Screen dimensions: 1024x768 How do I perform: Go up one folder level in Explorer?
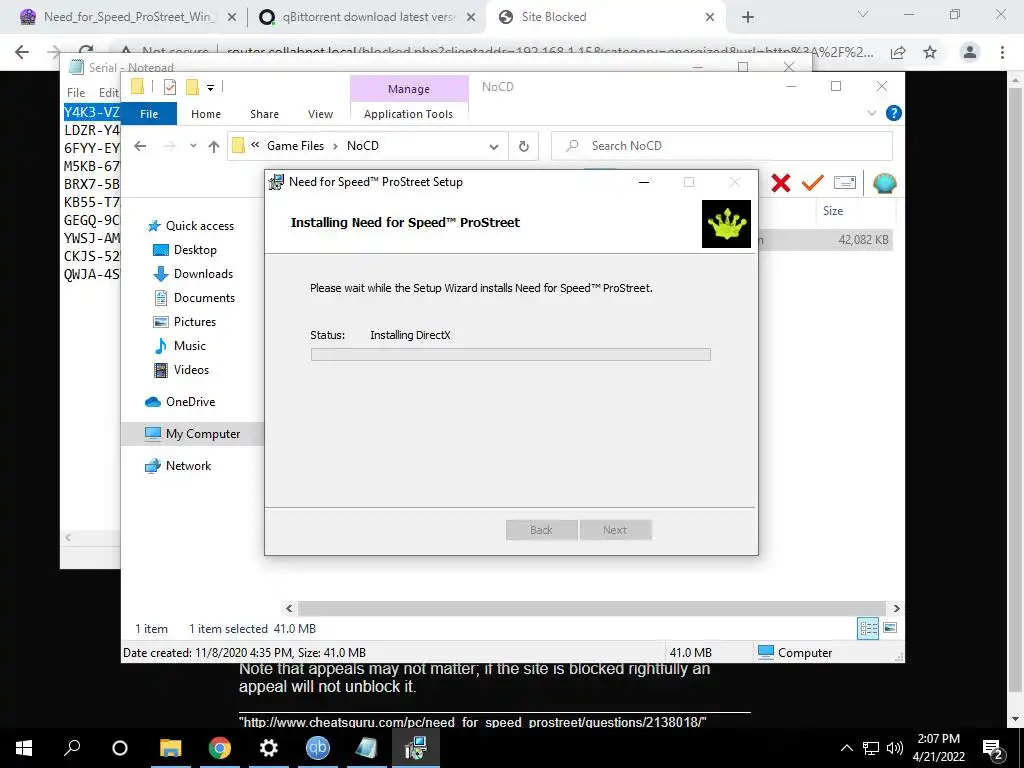click(x=214, y=146)
